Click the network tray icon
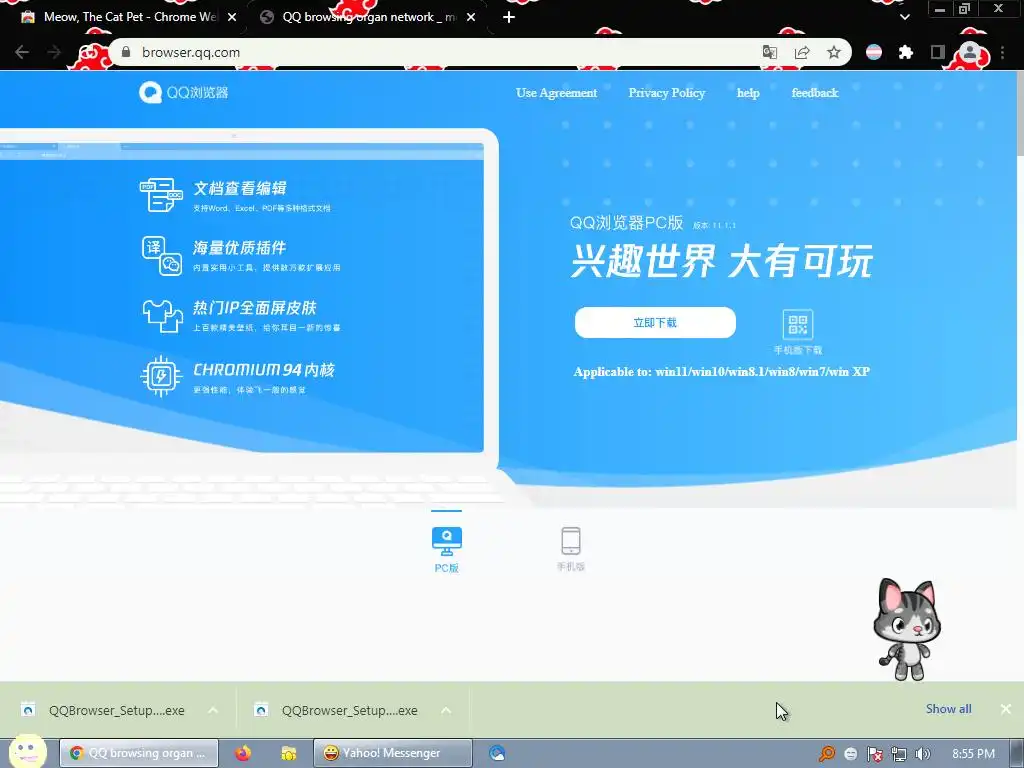1024x768 pixels. [899, 754]
